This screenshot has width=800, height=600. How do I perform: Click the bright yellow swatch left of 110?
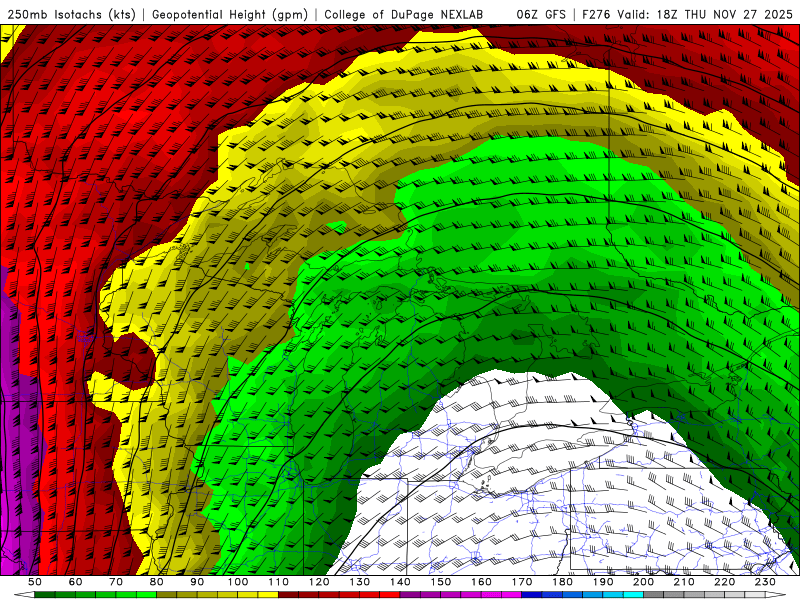(268, 595)
